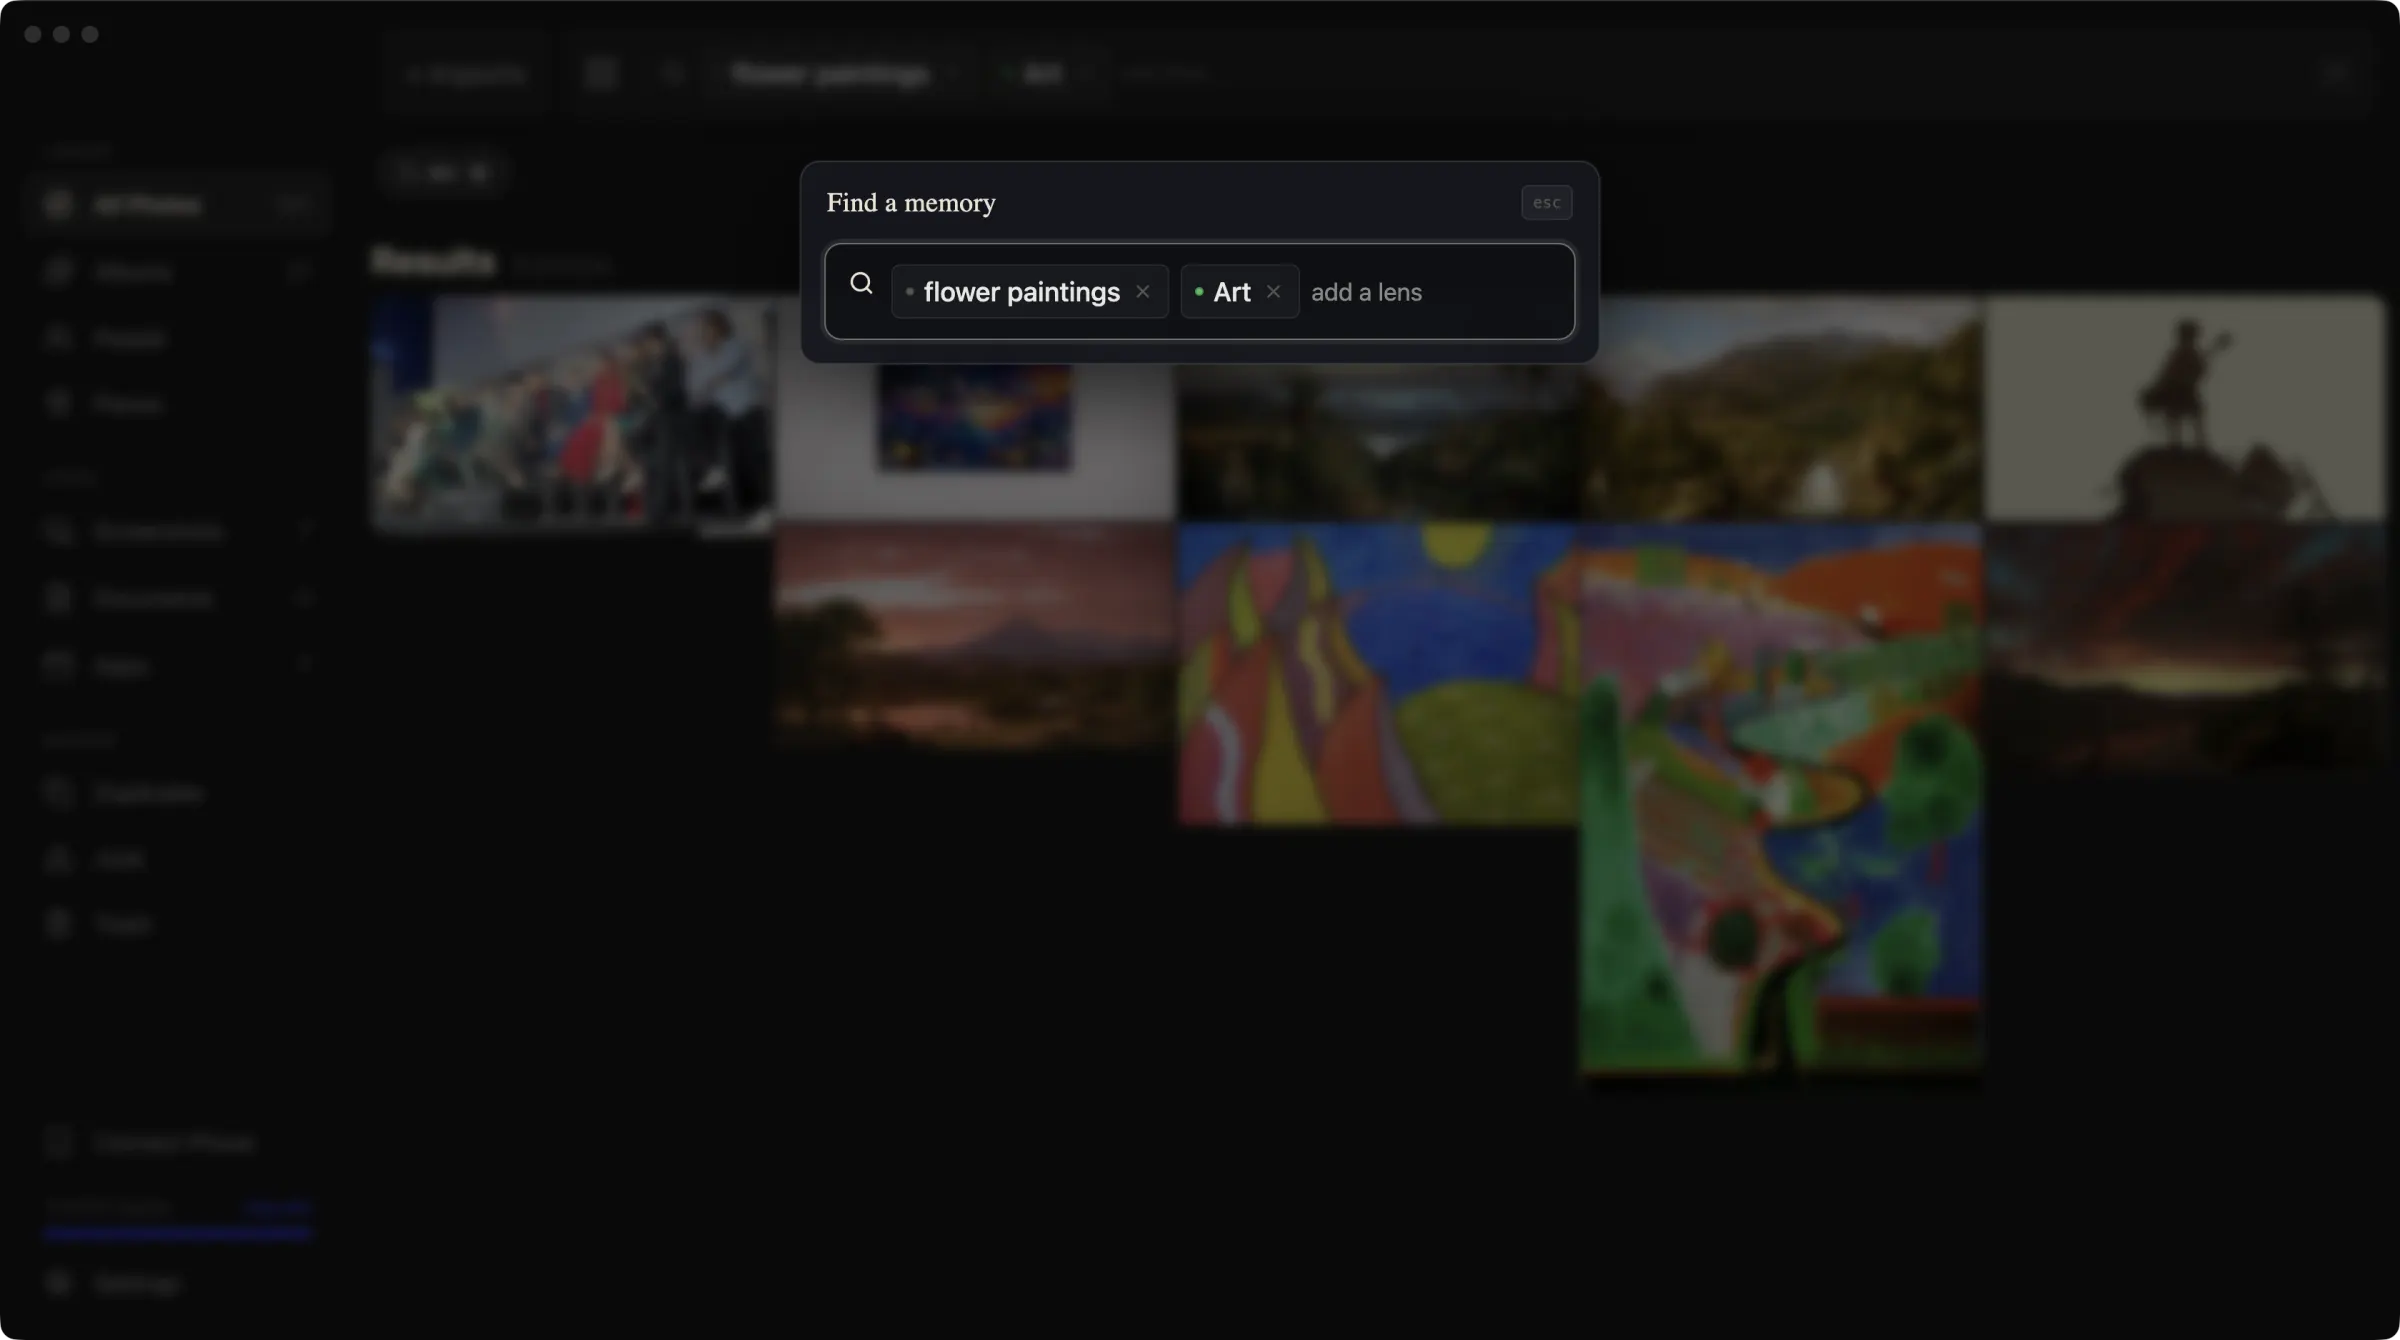2400x1340 pixels.
Task: Click the esc button to dismiss the dialog
Action: click(1546, 203)
